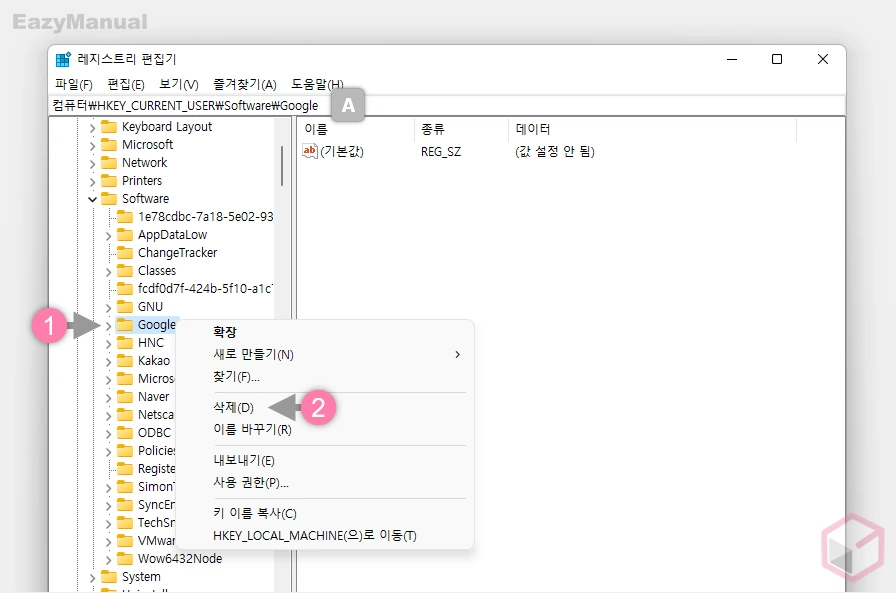Click the GNU folder icon
Image resolution: width=896 pixels, height=593 pixels.
[x=125, y=307]
